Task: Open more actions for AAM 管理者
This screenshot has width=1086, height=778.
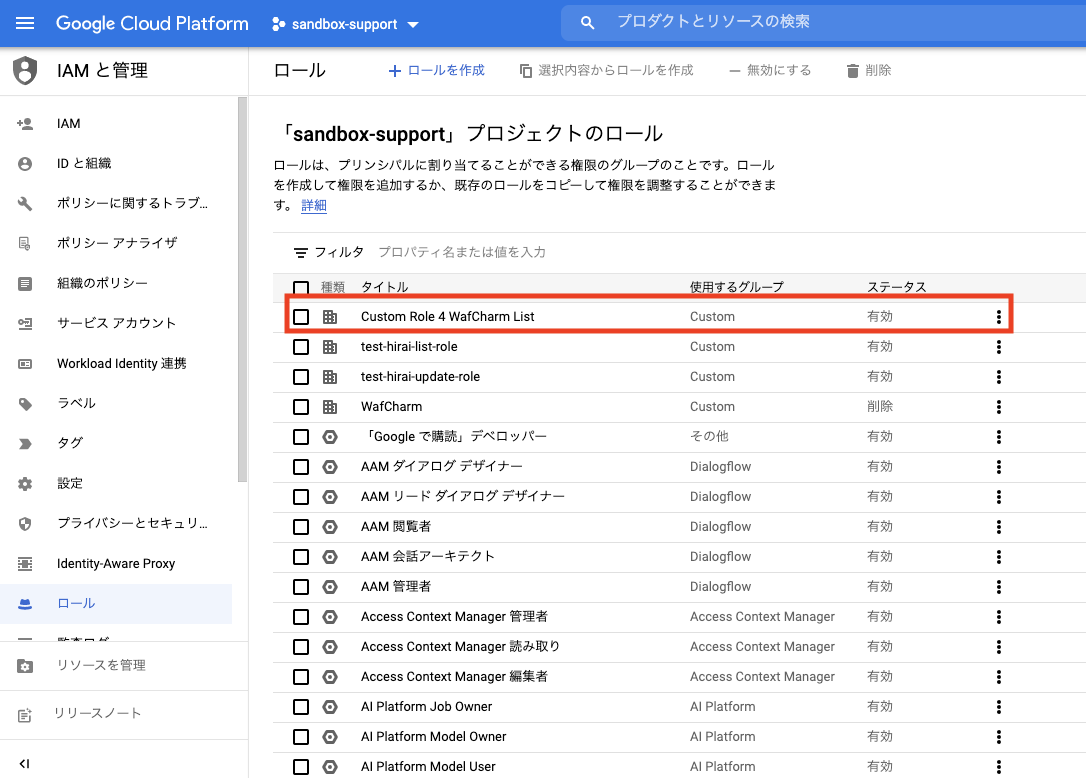Action: click(998, 587)
